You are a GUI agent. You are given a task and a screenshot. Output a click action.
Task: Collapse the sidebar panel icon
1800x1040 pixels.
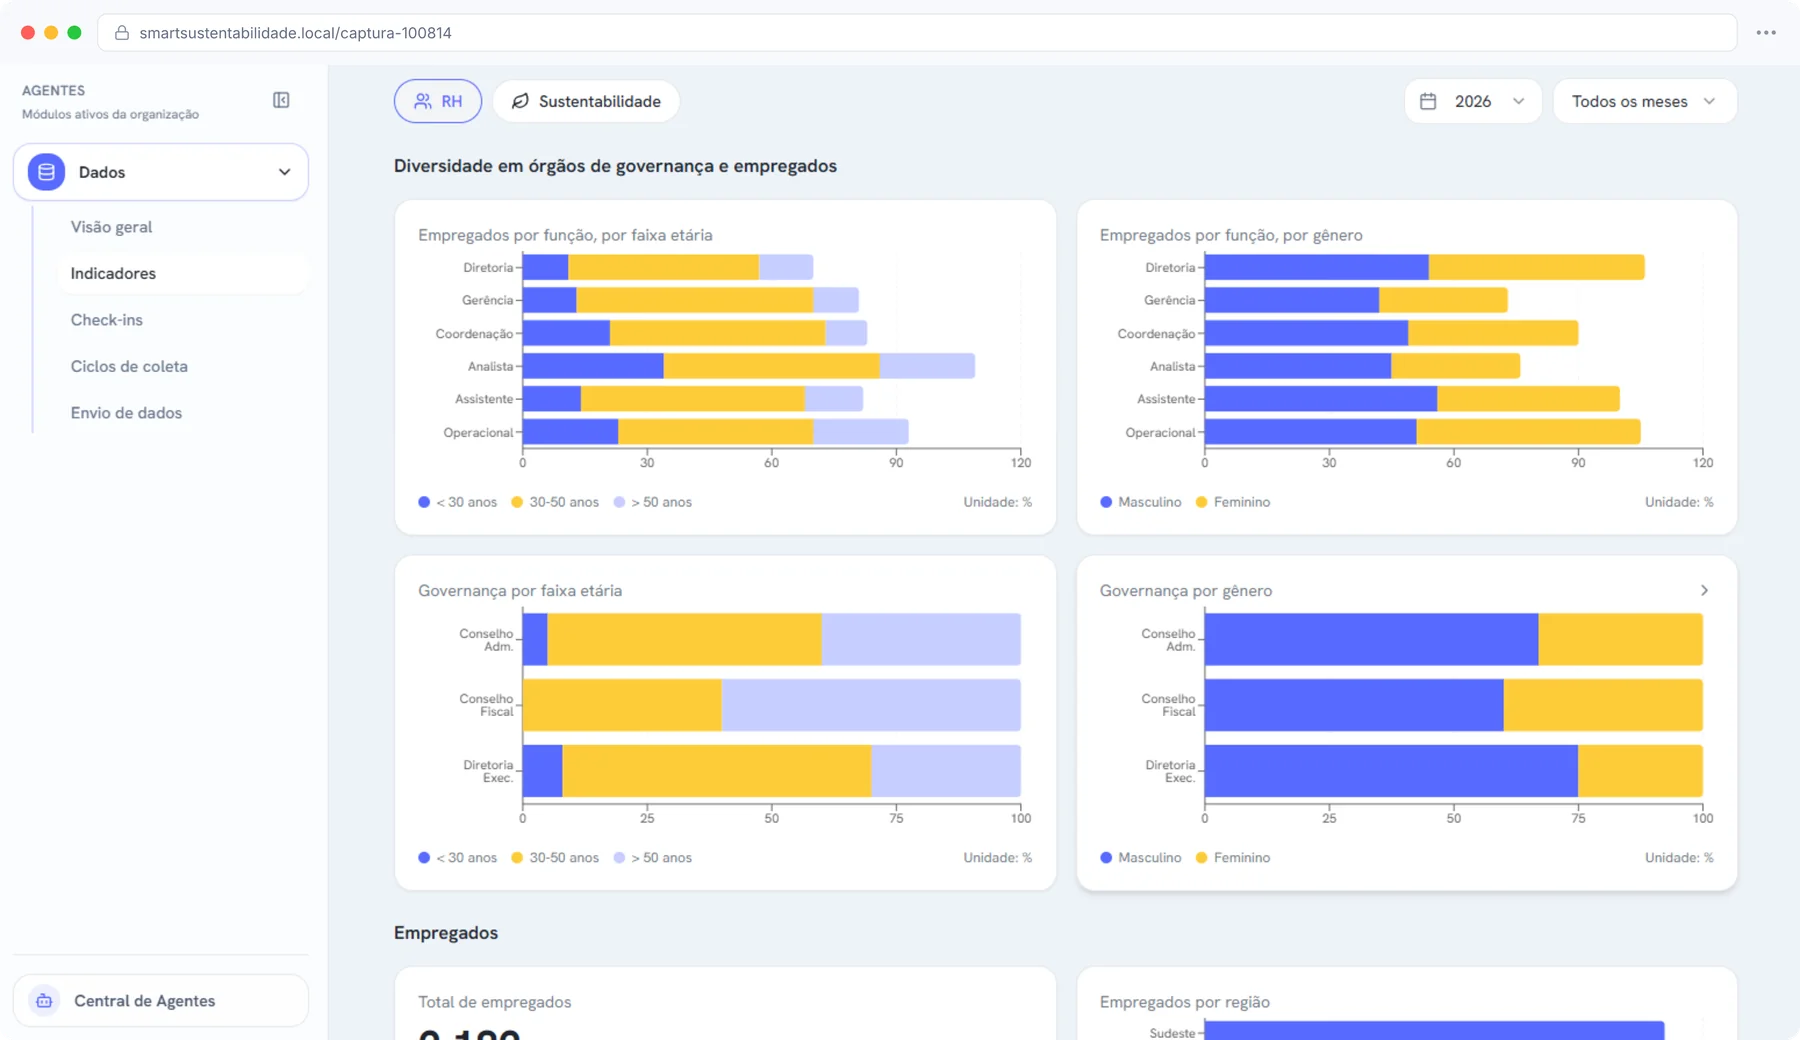point(281,100)
